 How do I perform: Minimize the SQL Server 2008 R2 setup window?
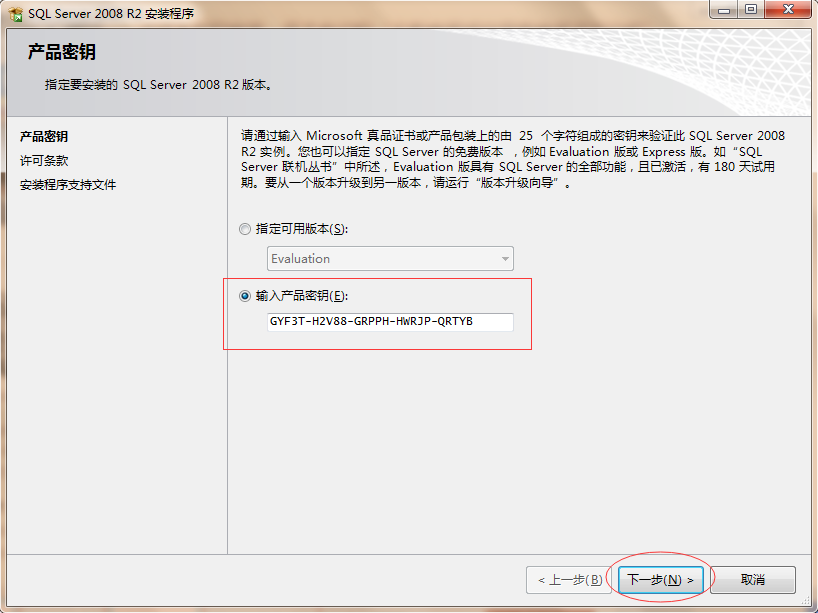(x=724, y=9)
